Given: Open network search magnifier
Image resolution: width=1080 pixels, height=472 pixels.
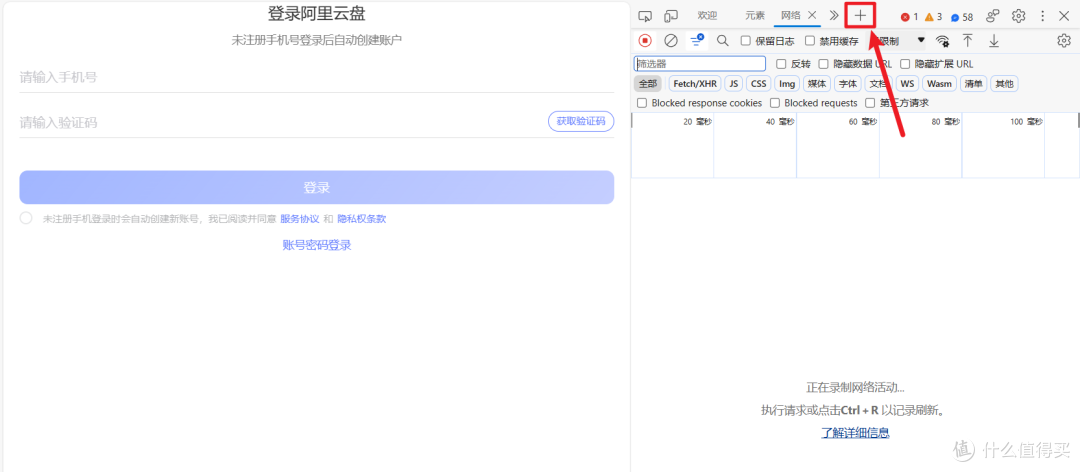Looking at the screenshot, I should point(723,41).
